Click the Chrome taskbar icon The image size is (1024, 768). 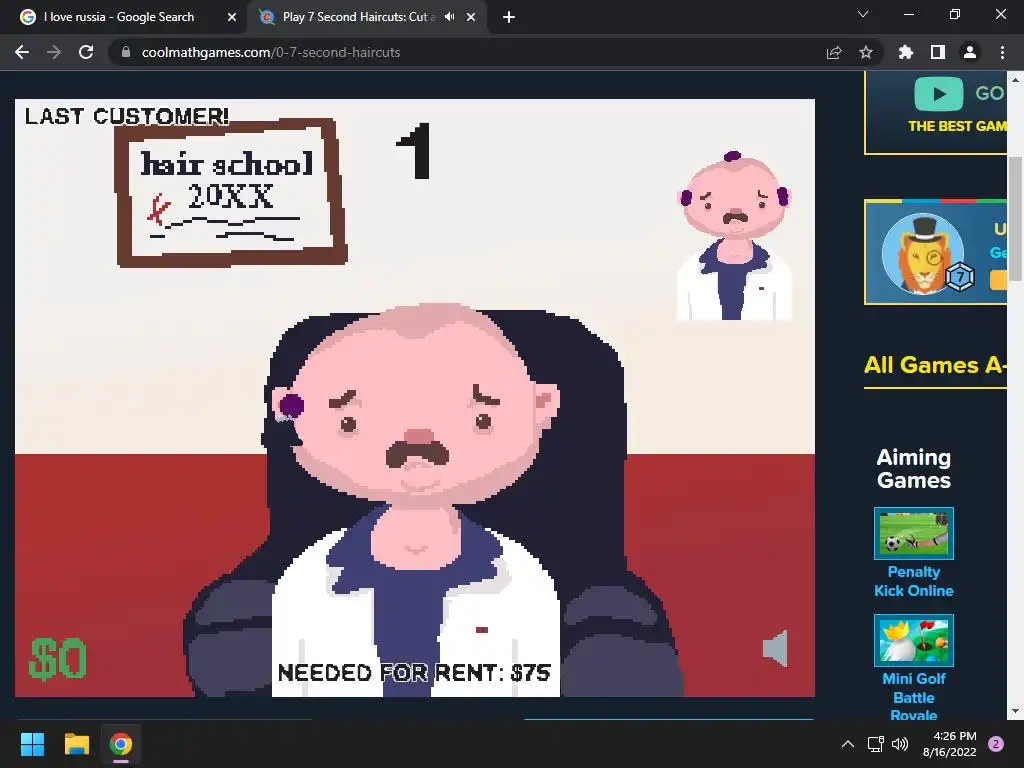click(120, 744)
